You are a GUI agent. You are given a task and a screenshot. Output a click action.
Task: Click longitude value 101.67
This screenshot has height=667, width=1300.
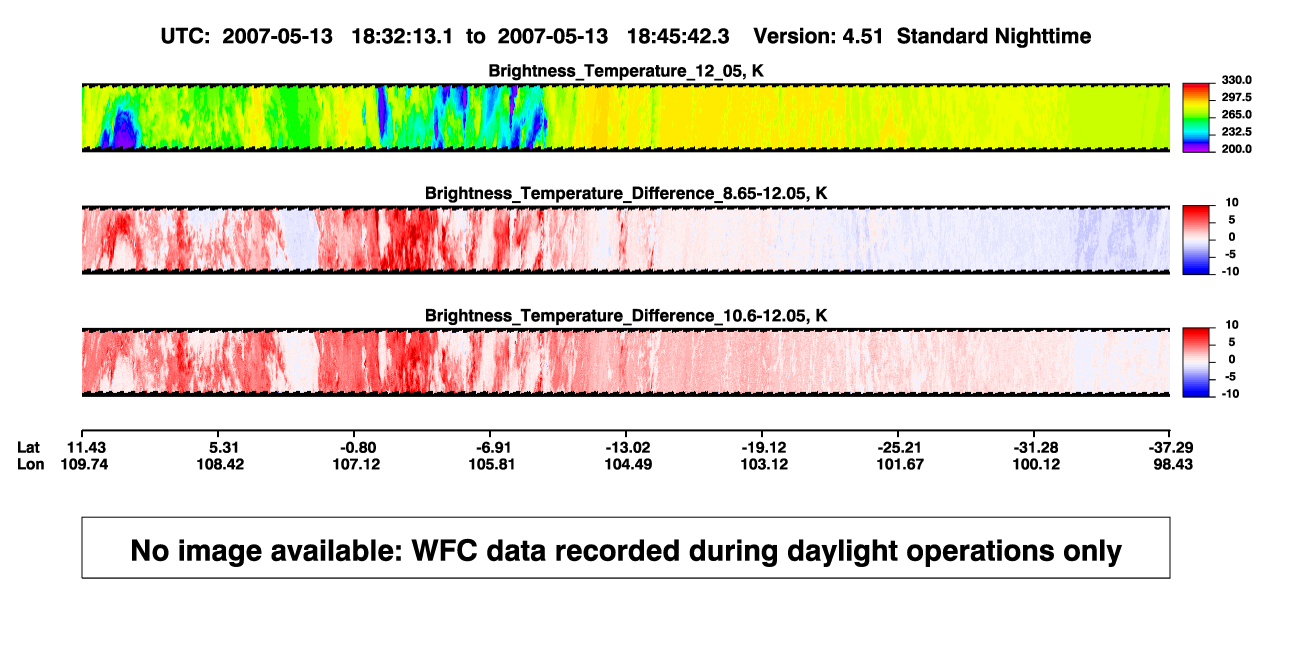click(901, 464)
